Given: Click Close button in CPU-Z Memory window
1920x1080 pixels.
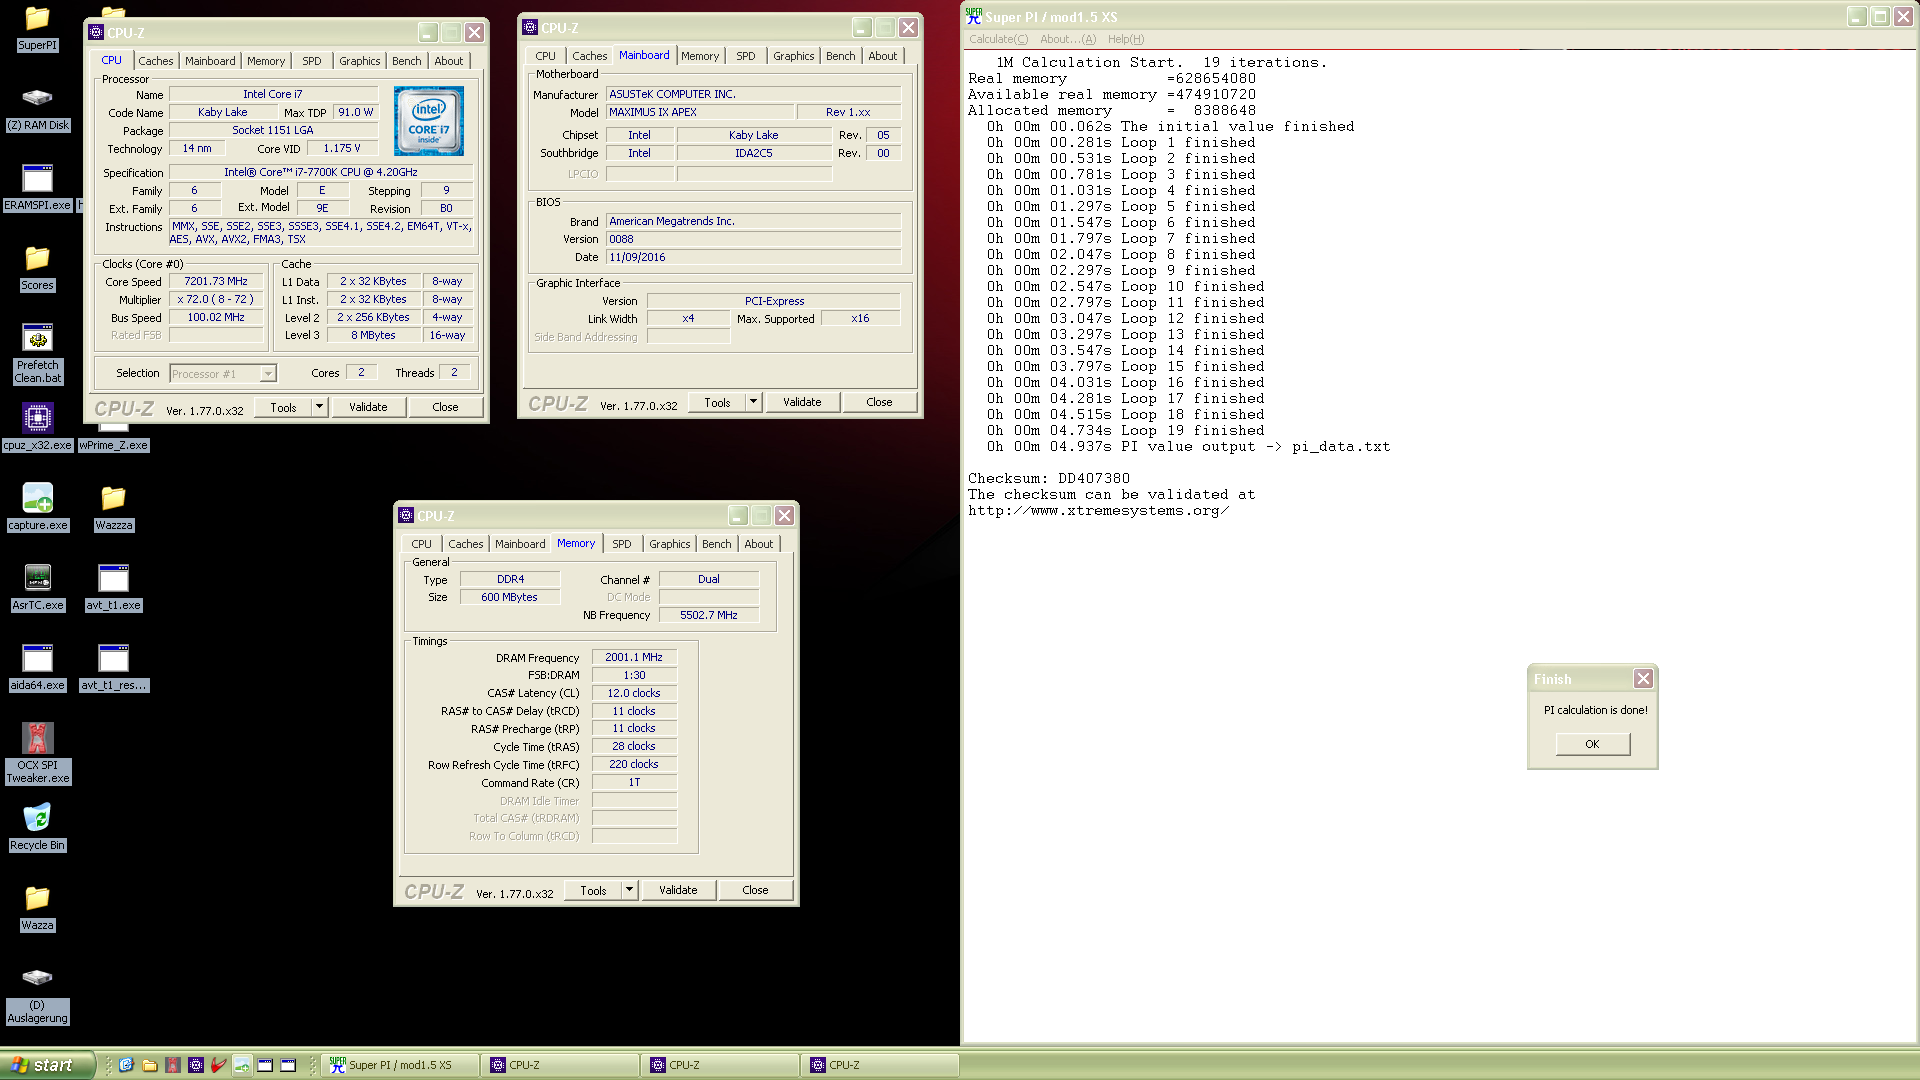Looking at the screenshot, I should point(755,890).
